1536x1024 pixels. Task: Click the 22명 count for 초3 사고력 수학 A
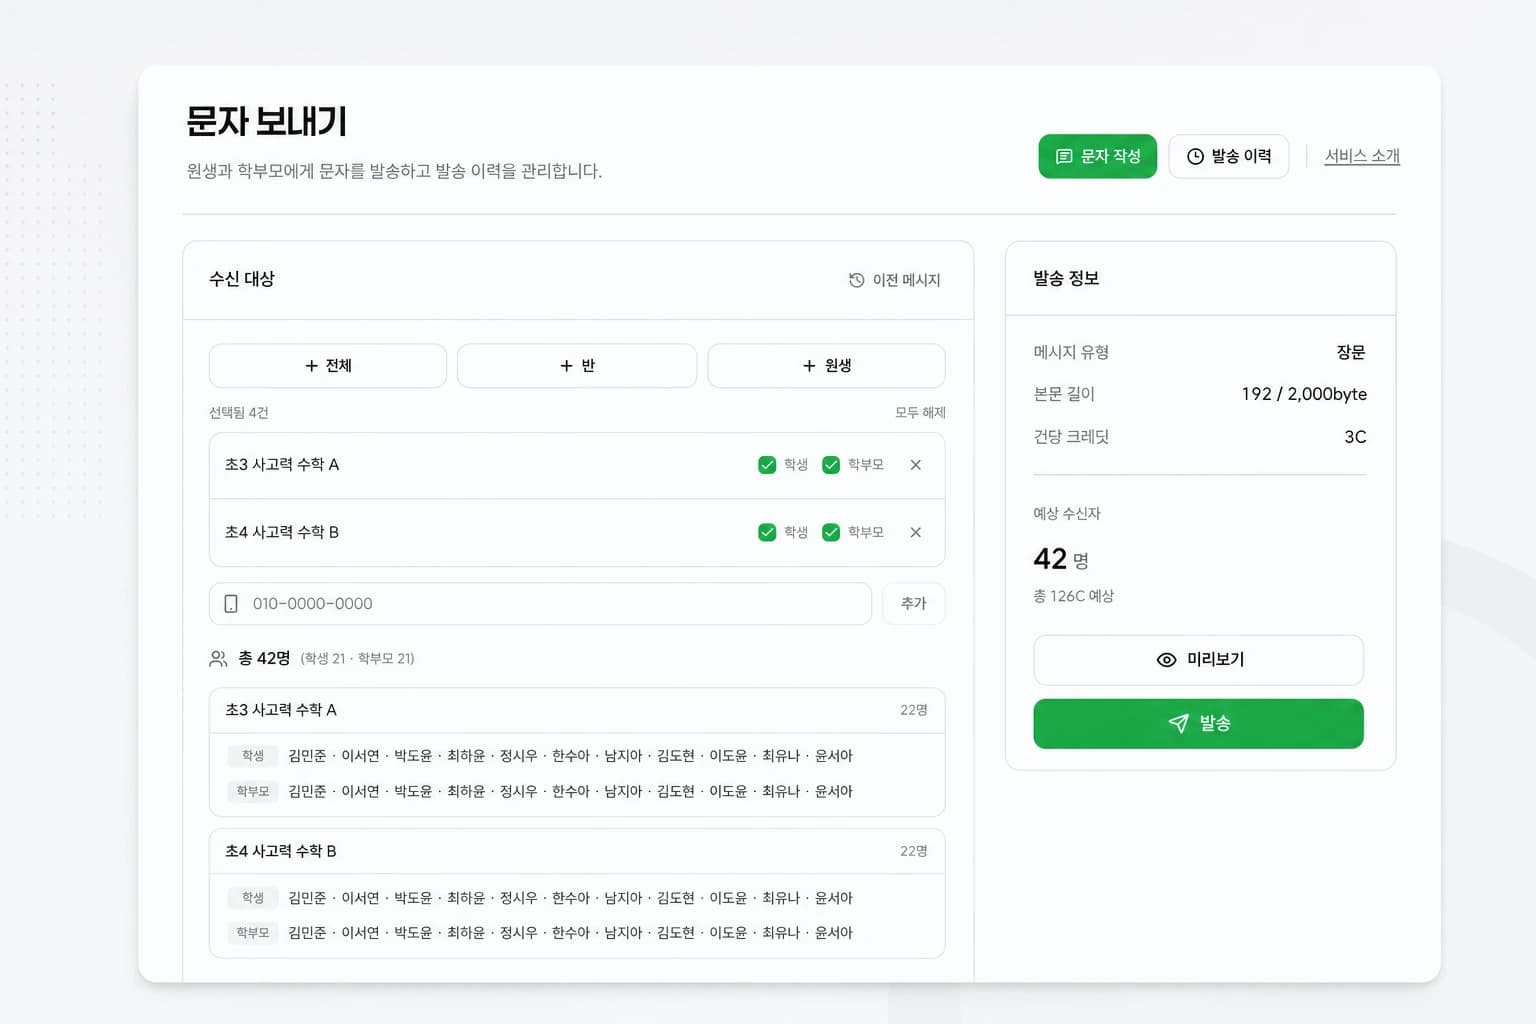914,710
